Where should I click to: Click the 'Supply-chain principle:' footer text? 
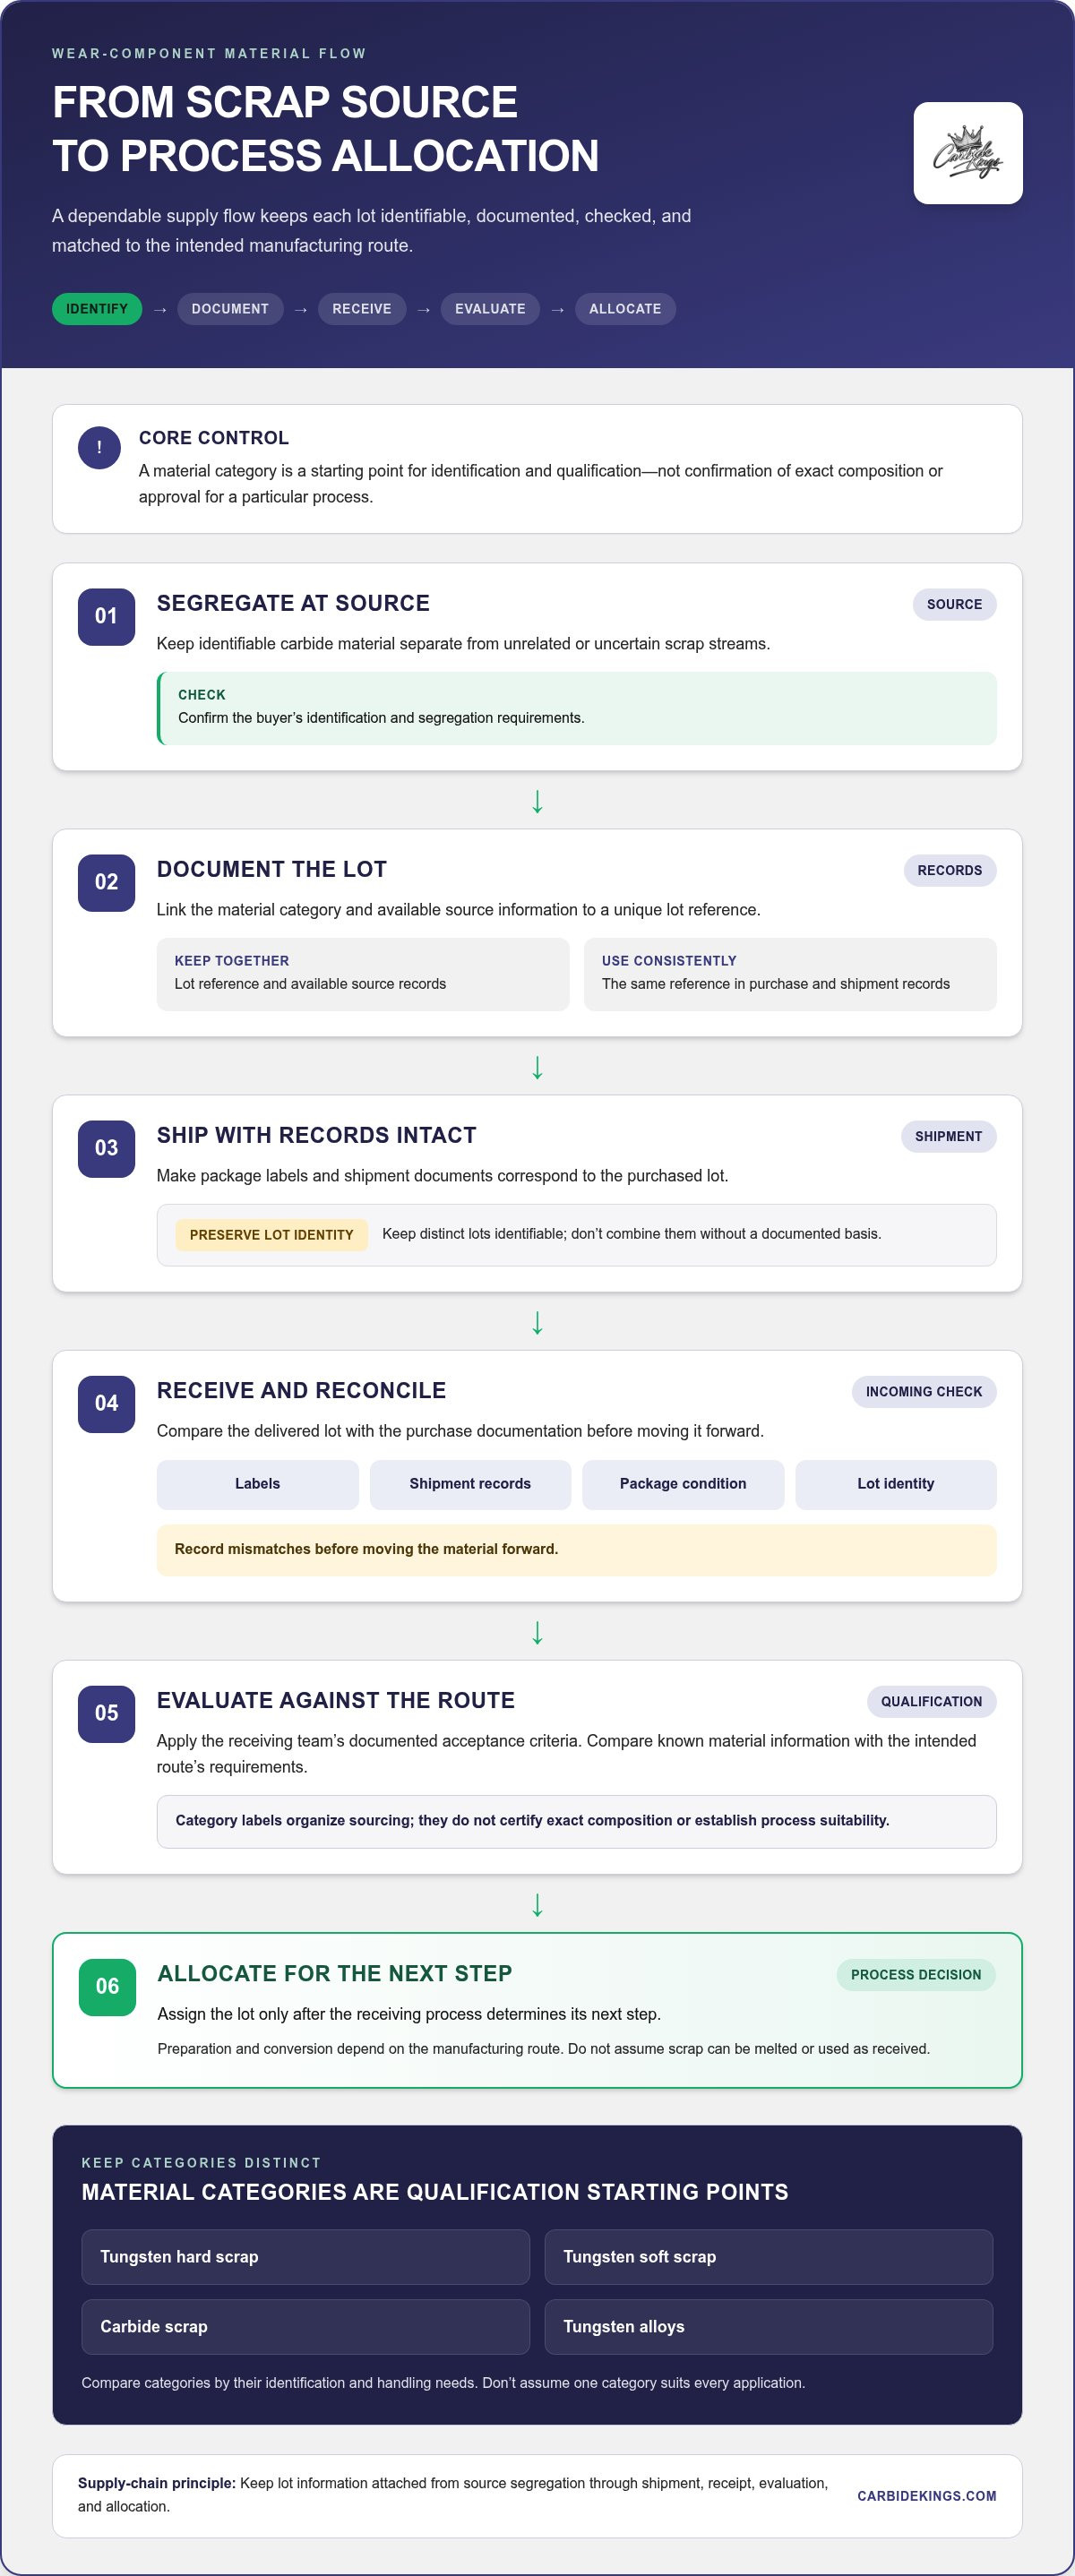point(157,2483)
